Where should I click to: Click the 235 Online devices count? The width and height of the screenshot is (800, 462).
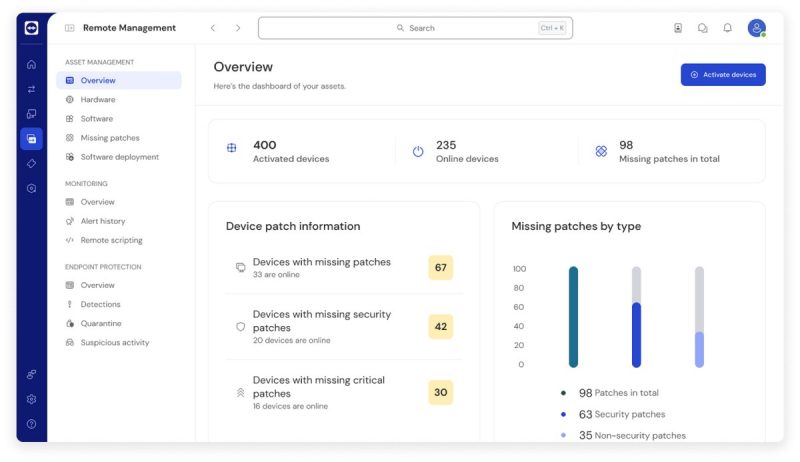[446, 145]
